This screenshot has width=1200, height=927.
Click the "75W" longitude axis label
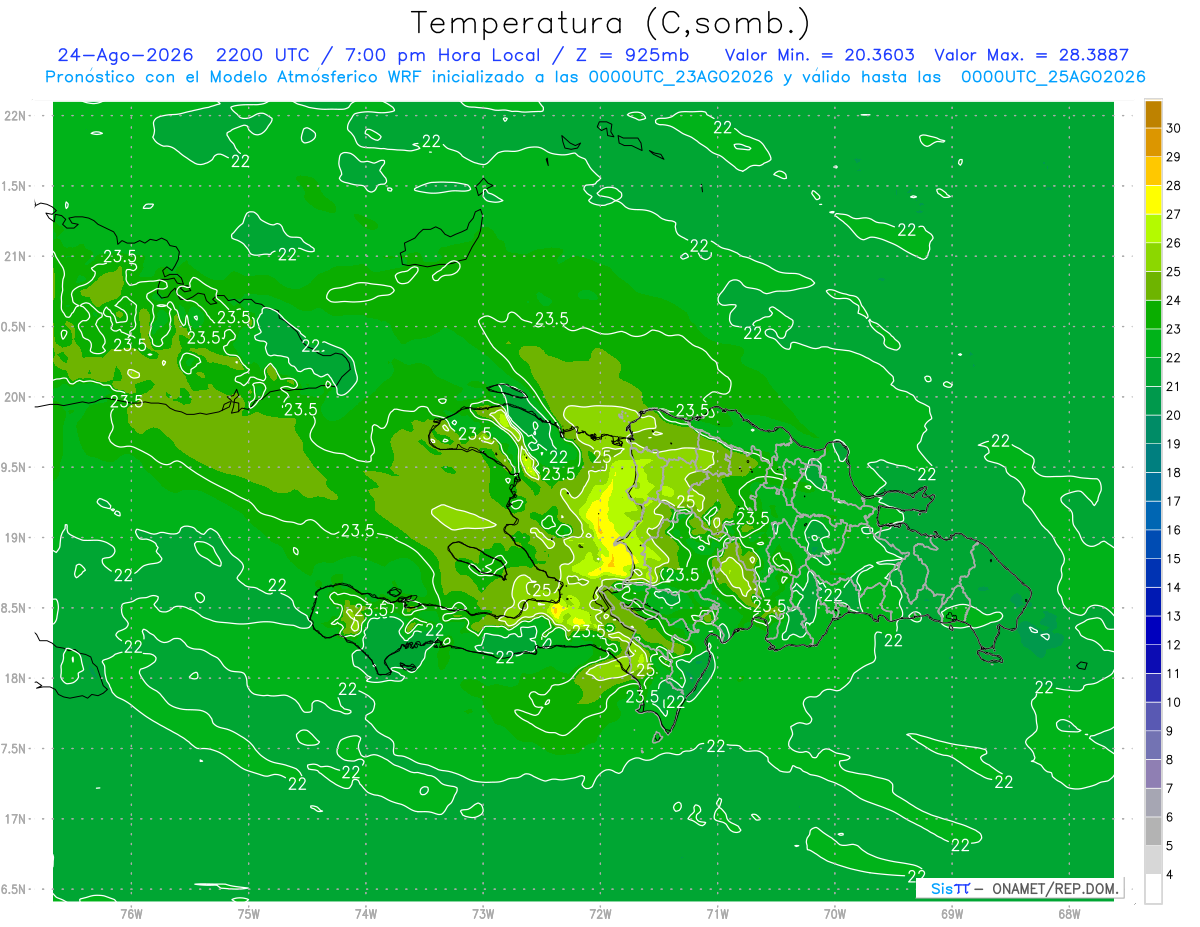click(249, 914)
